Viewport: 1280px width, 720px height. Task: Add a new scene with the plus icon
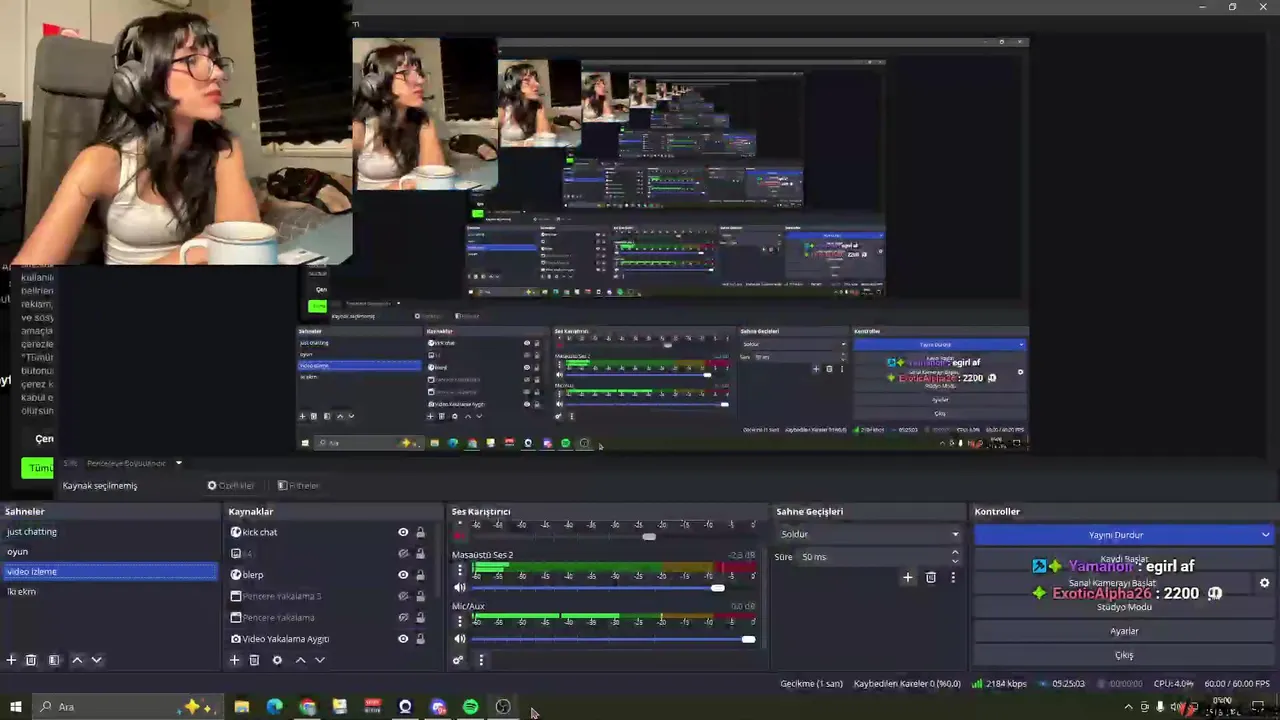(x=11, y=660)
